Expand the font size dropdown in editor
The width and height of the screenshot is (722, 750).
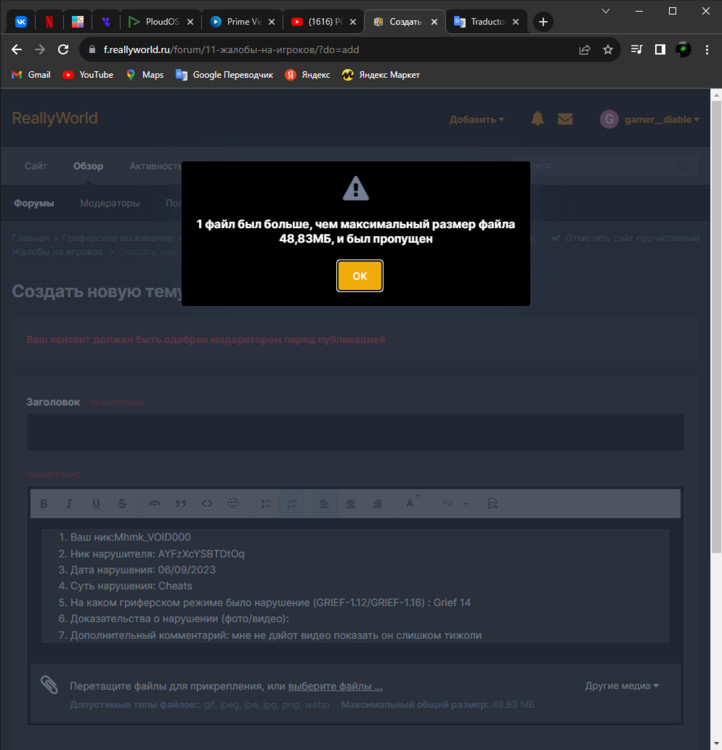tap(455, 504)
